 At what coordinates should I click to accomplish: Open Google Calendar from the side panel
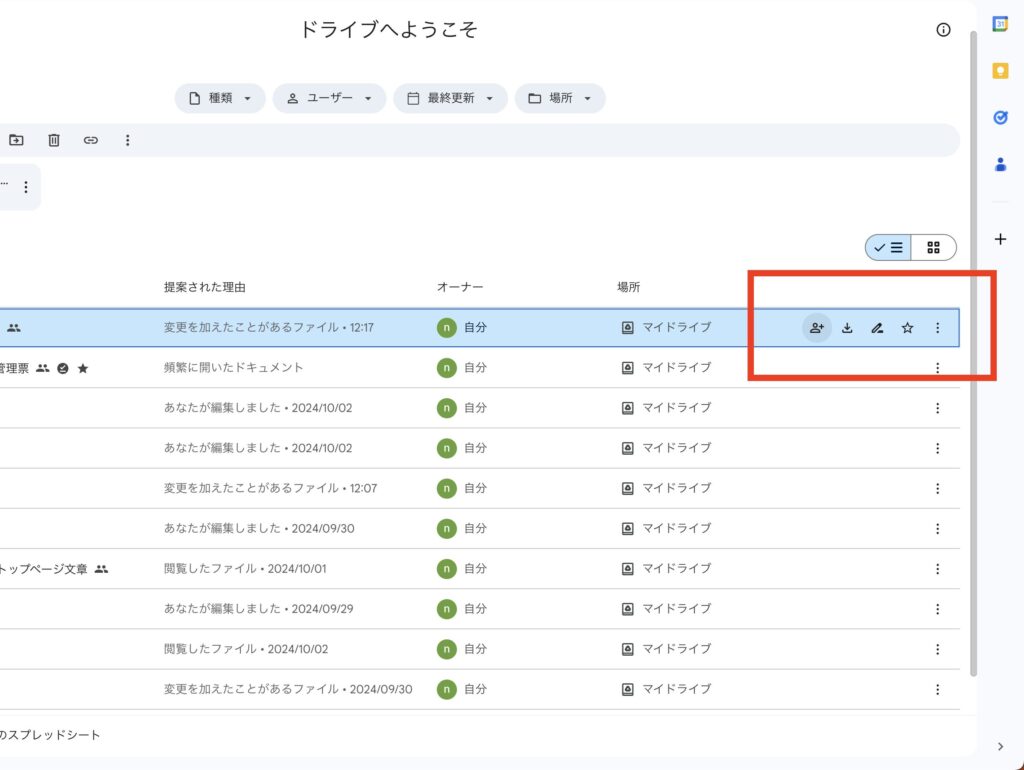tap(999, 22)
